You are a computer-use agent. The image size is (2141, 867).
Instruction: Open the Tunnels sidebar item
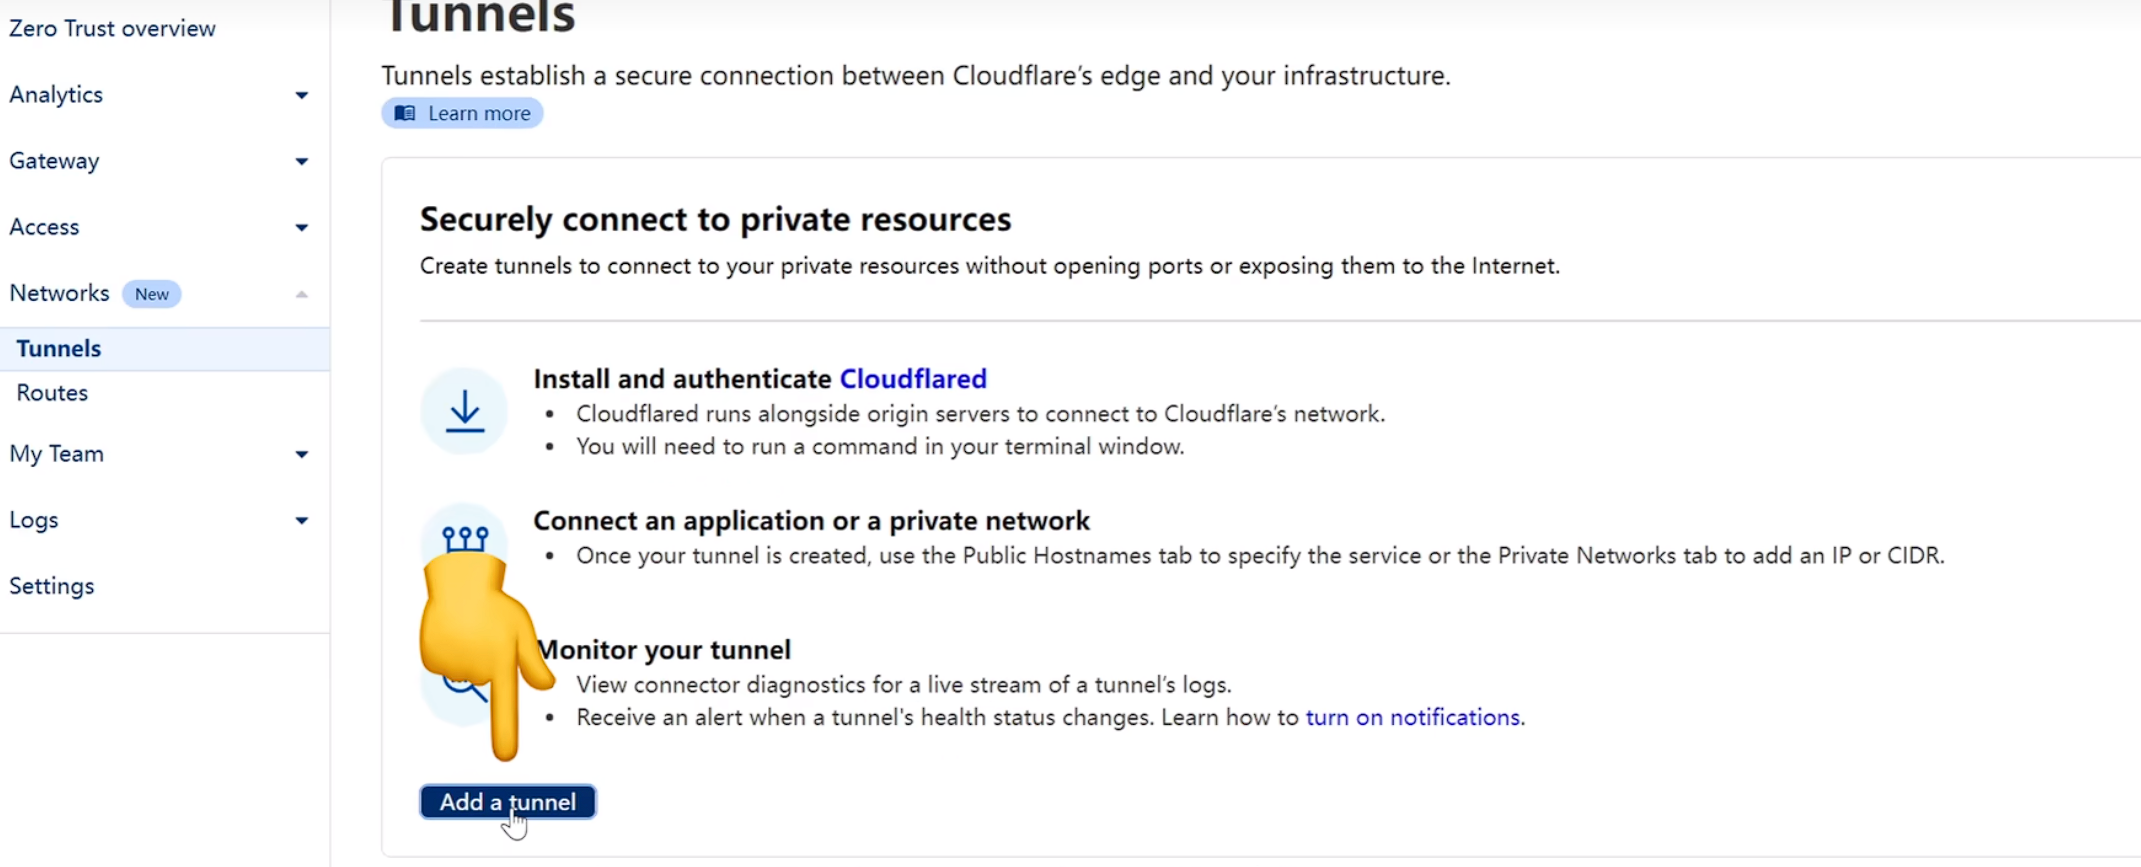59,348
